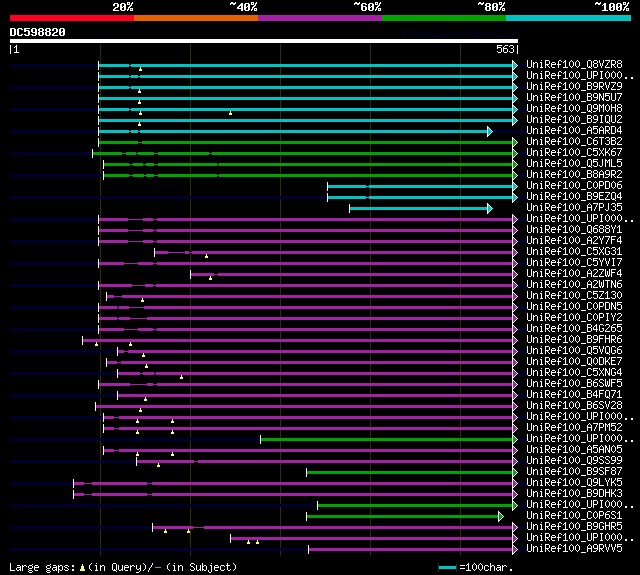Click the yellow gap marker under the C5XNG4 alignment

(x=182, y=377)
